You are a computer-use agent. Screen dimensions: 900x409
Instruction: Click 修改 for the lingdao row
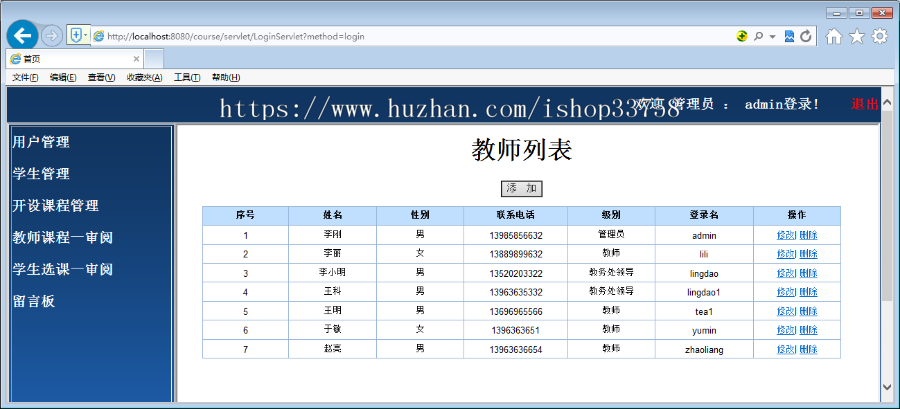pos(786,273)
